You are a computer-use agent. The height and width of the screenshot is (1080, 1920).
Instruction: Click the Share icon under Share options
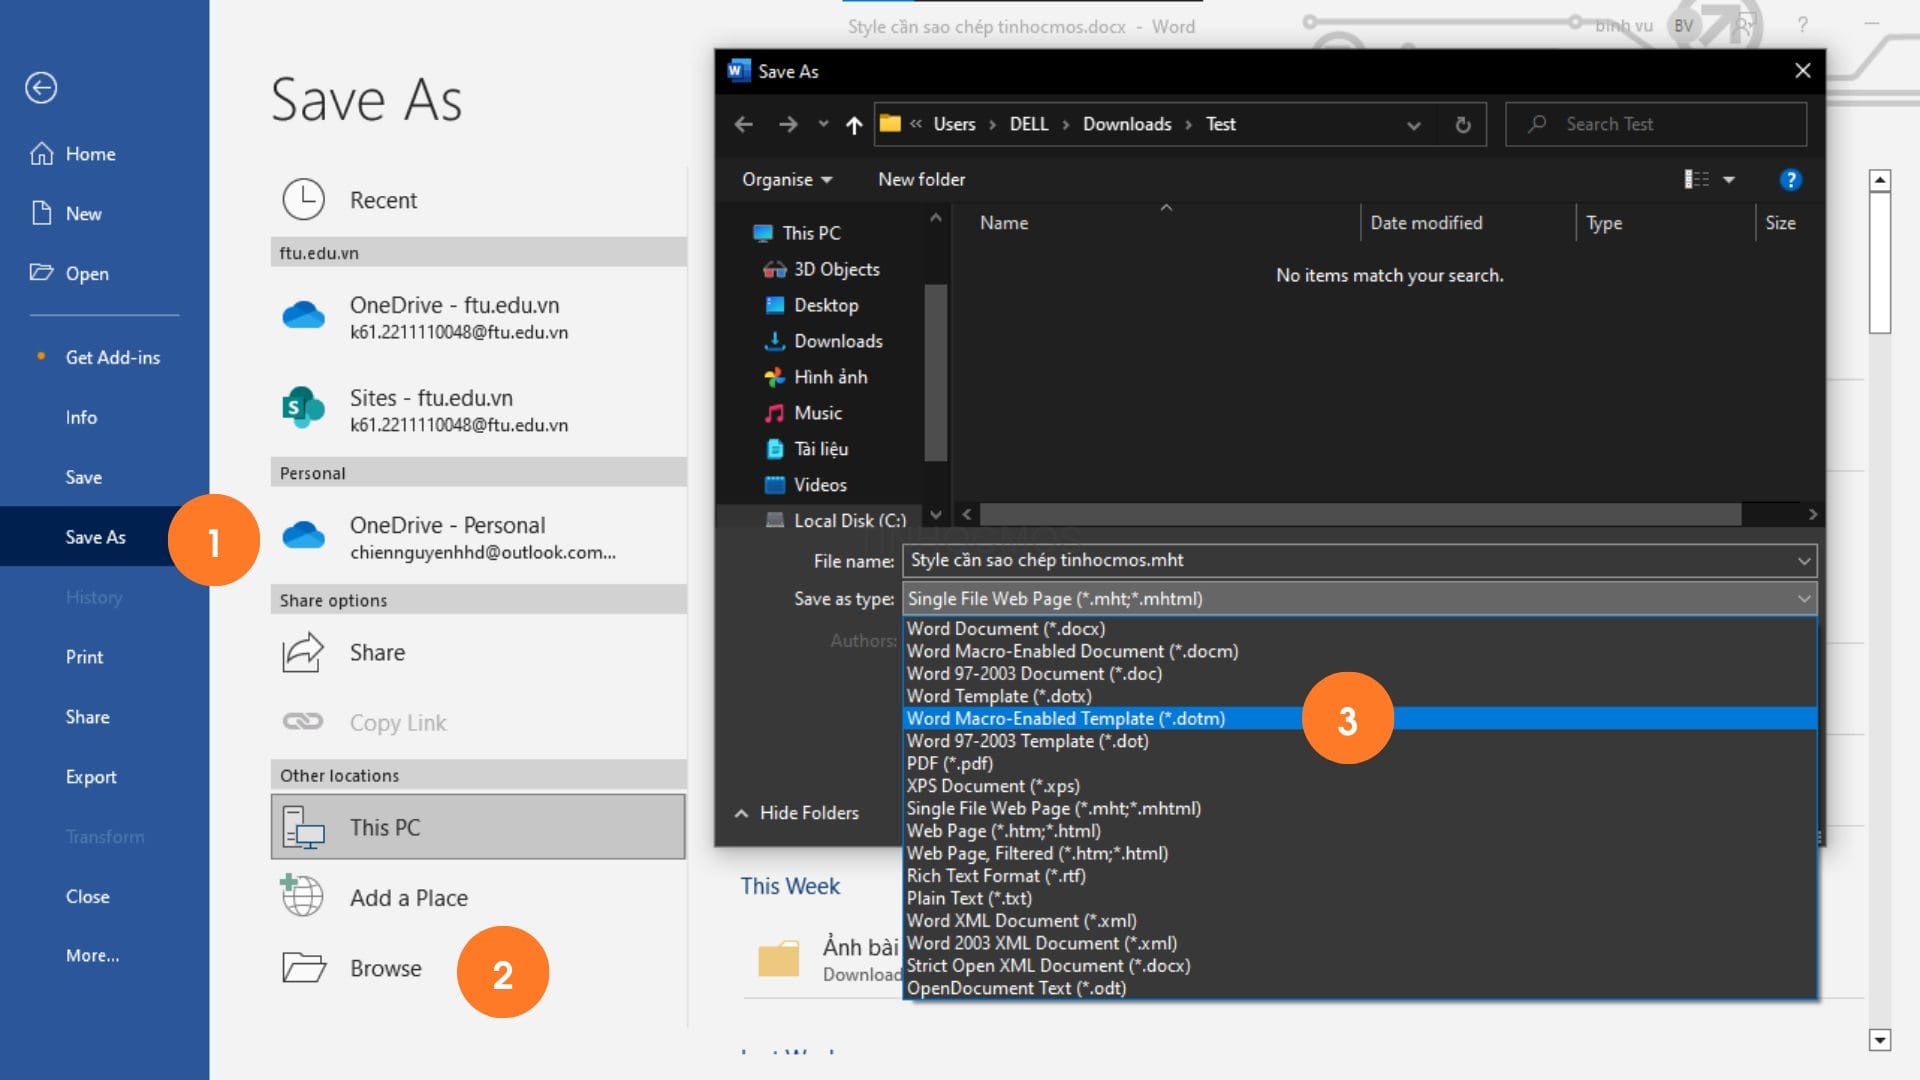[x=303, y=653]
